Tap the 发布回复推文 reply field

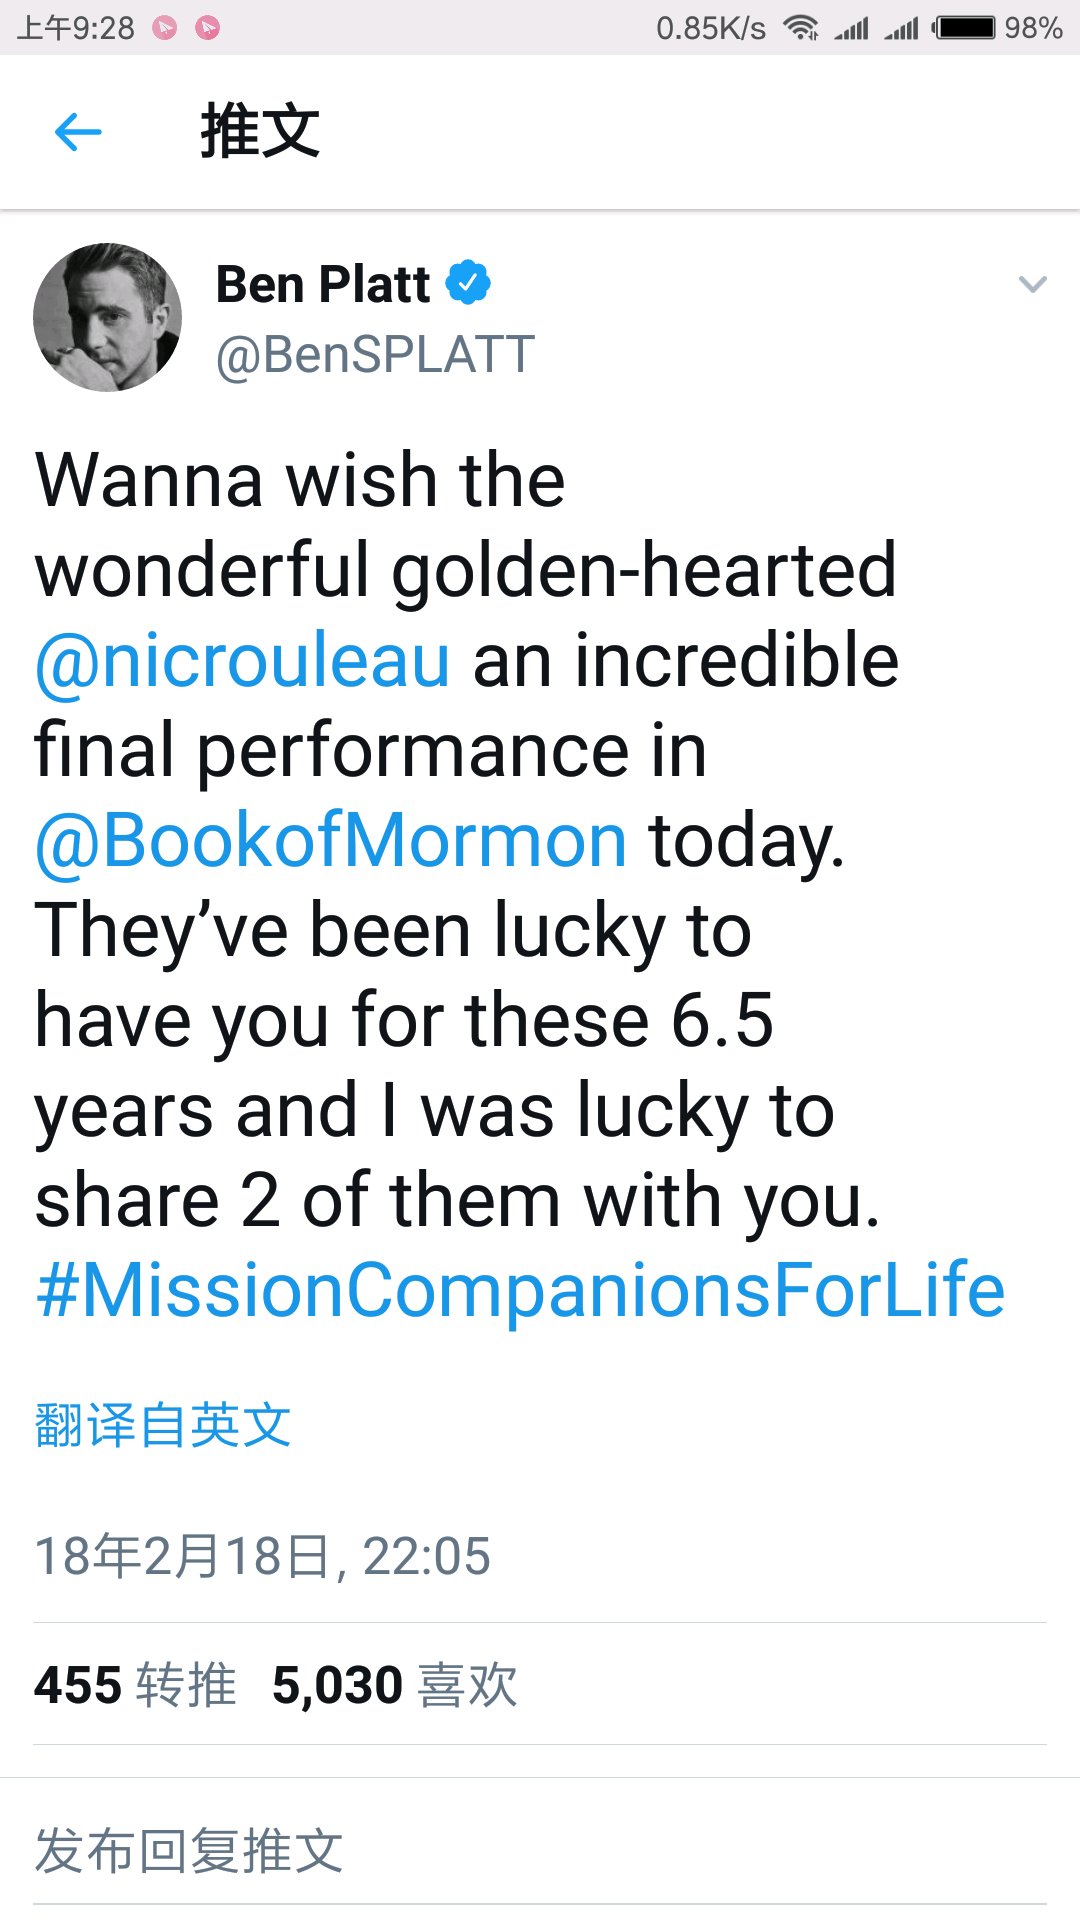[190, 1850]
